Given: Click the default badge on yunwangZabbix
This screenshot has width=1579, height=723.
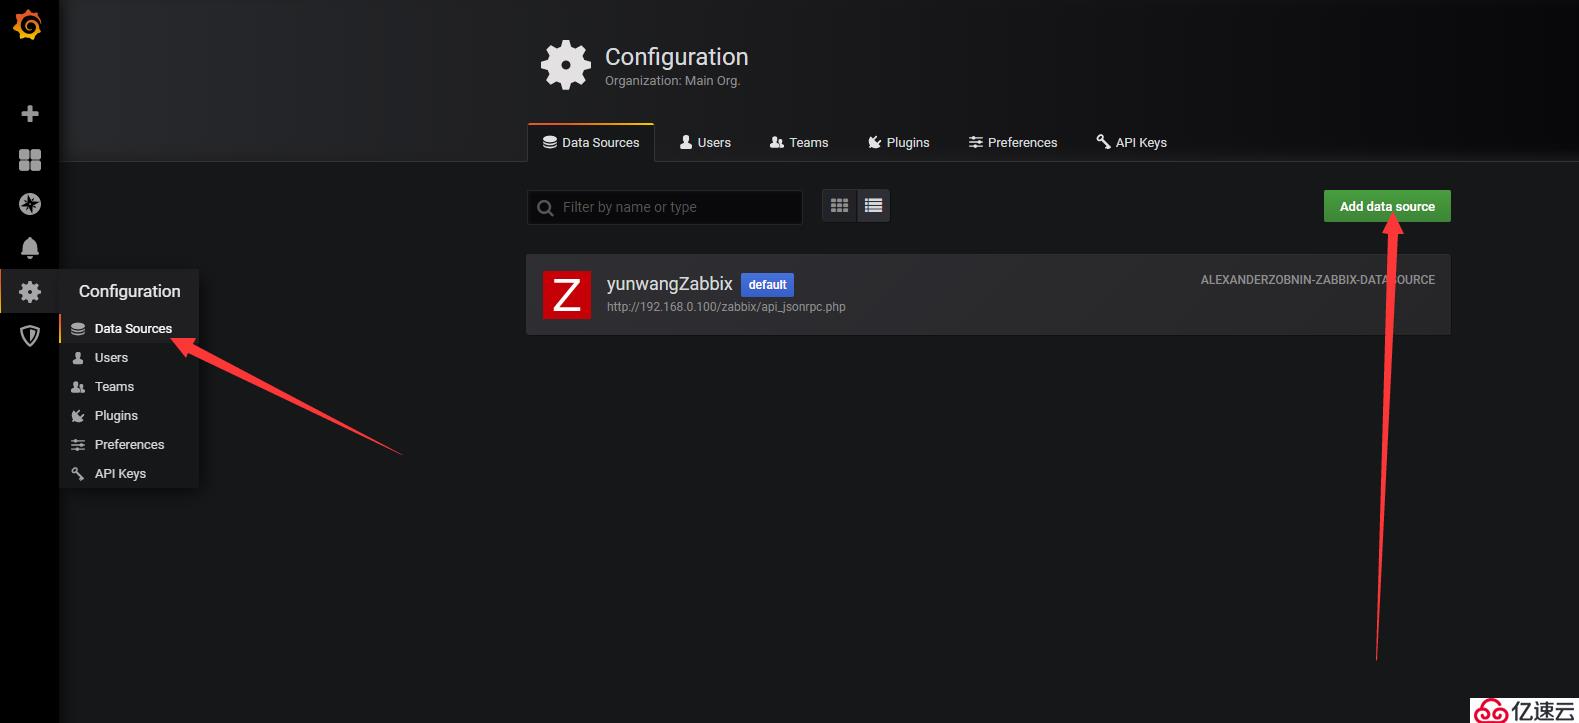Looking at the screenshot, I should tap(767, 285).
